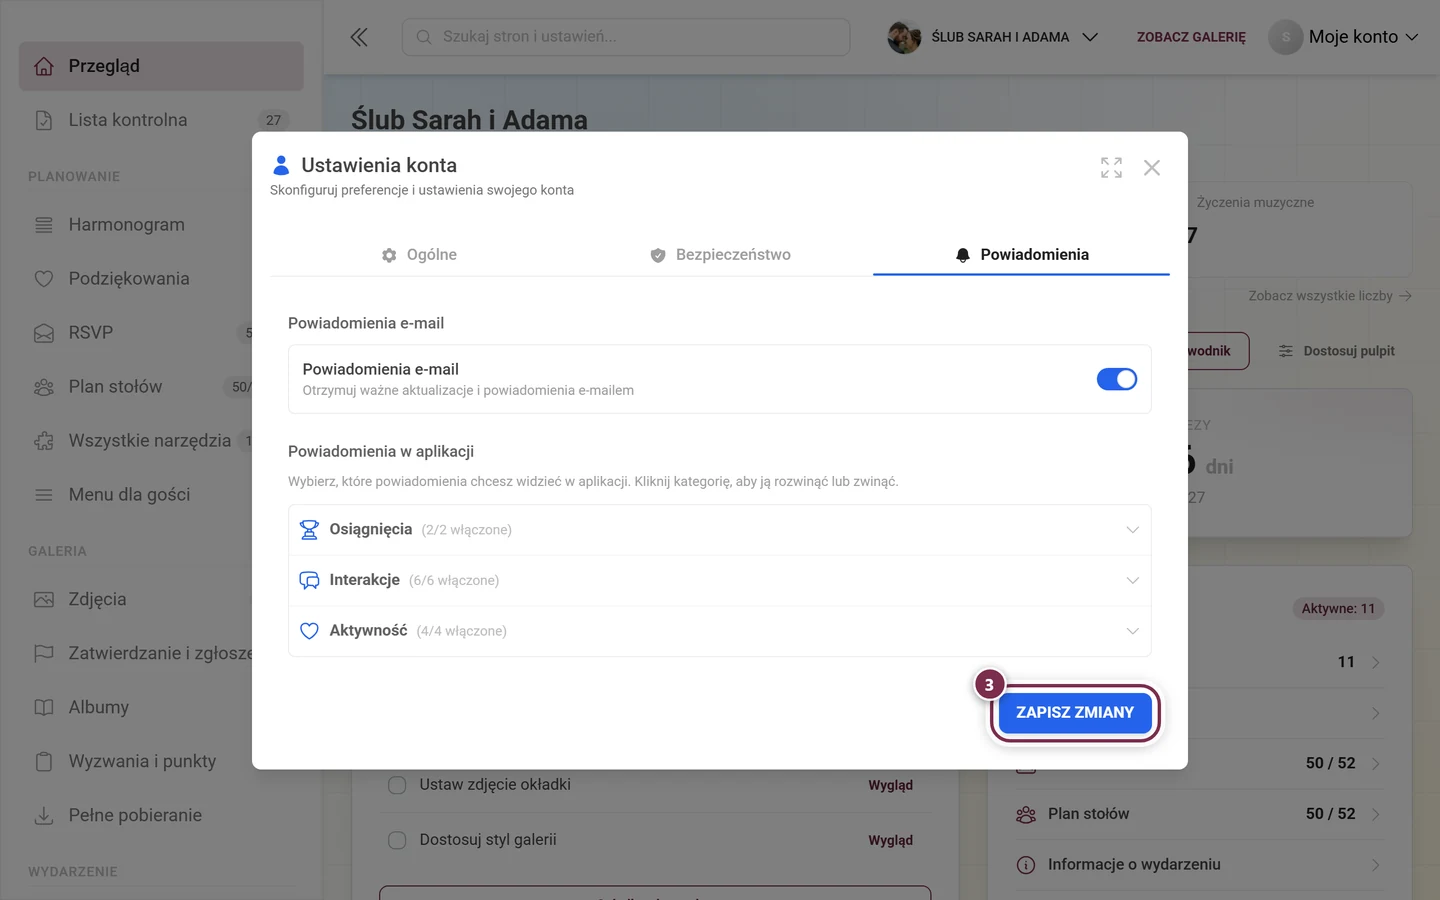
Task: Click the Osiągnięcia trophy icon
Action: (x=309, y=530)
